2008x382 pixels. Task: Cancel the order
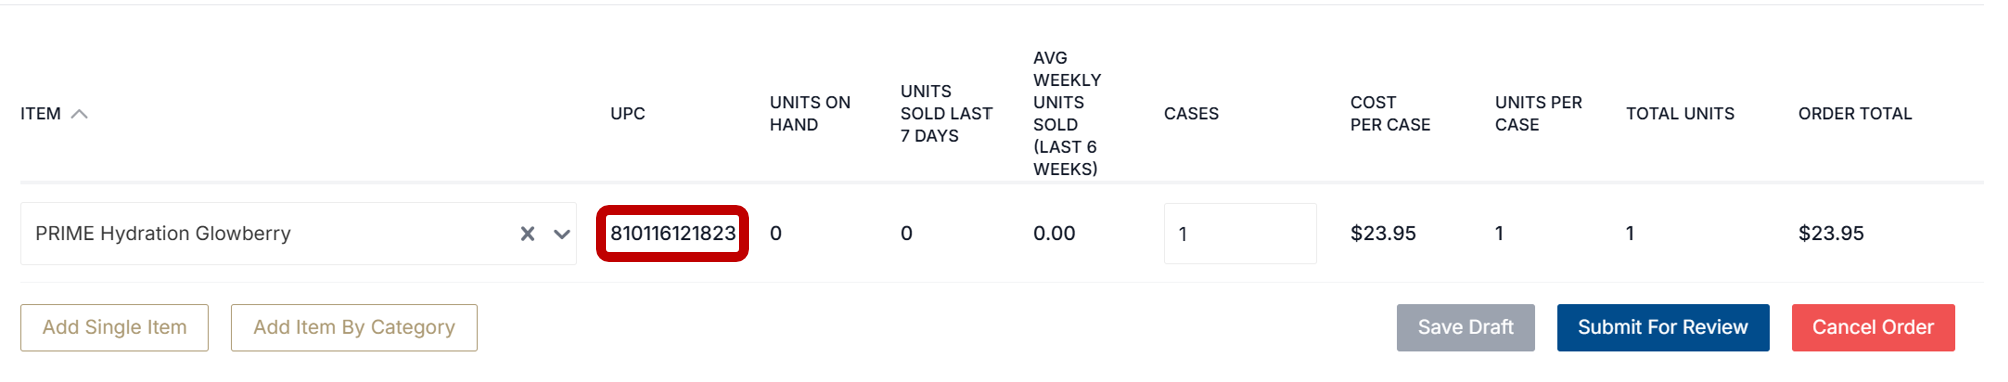click(x=1873, y=328)
